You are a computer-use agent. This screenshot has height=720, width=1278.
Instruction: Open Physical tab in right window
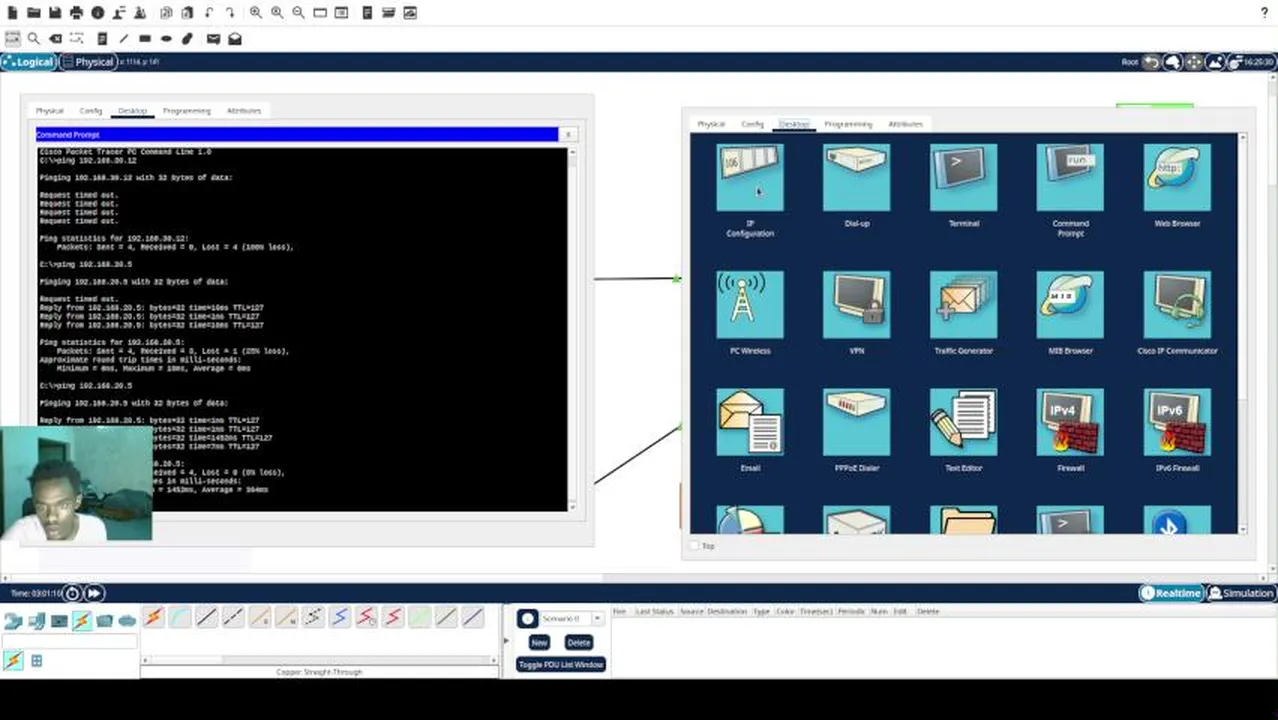click(x=711, y=124)
